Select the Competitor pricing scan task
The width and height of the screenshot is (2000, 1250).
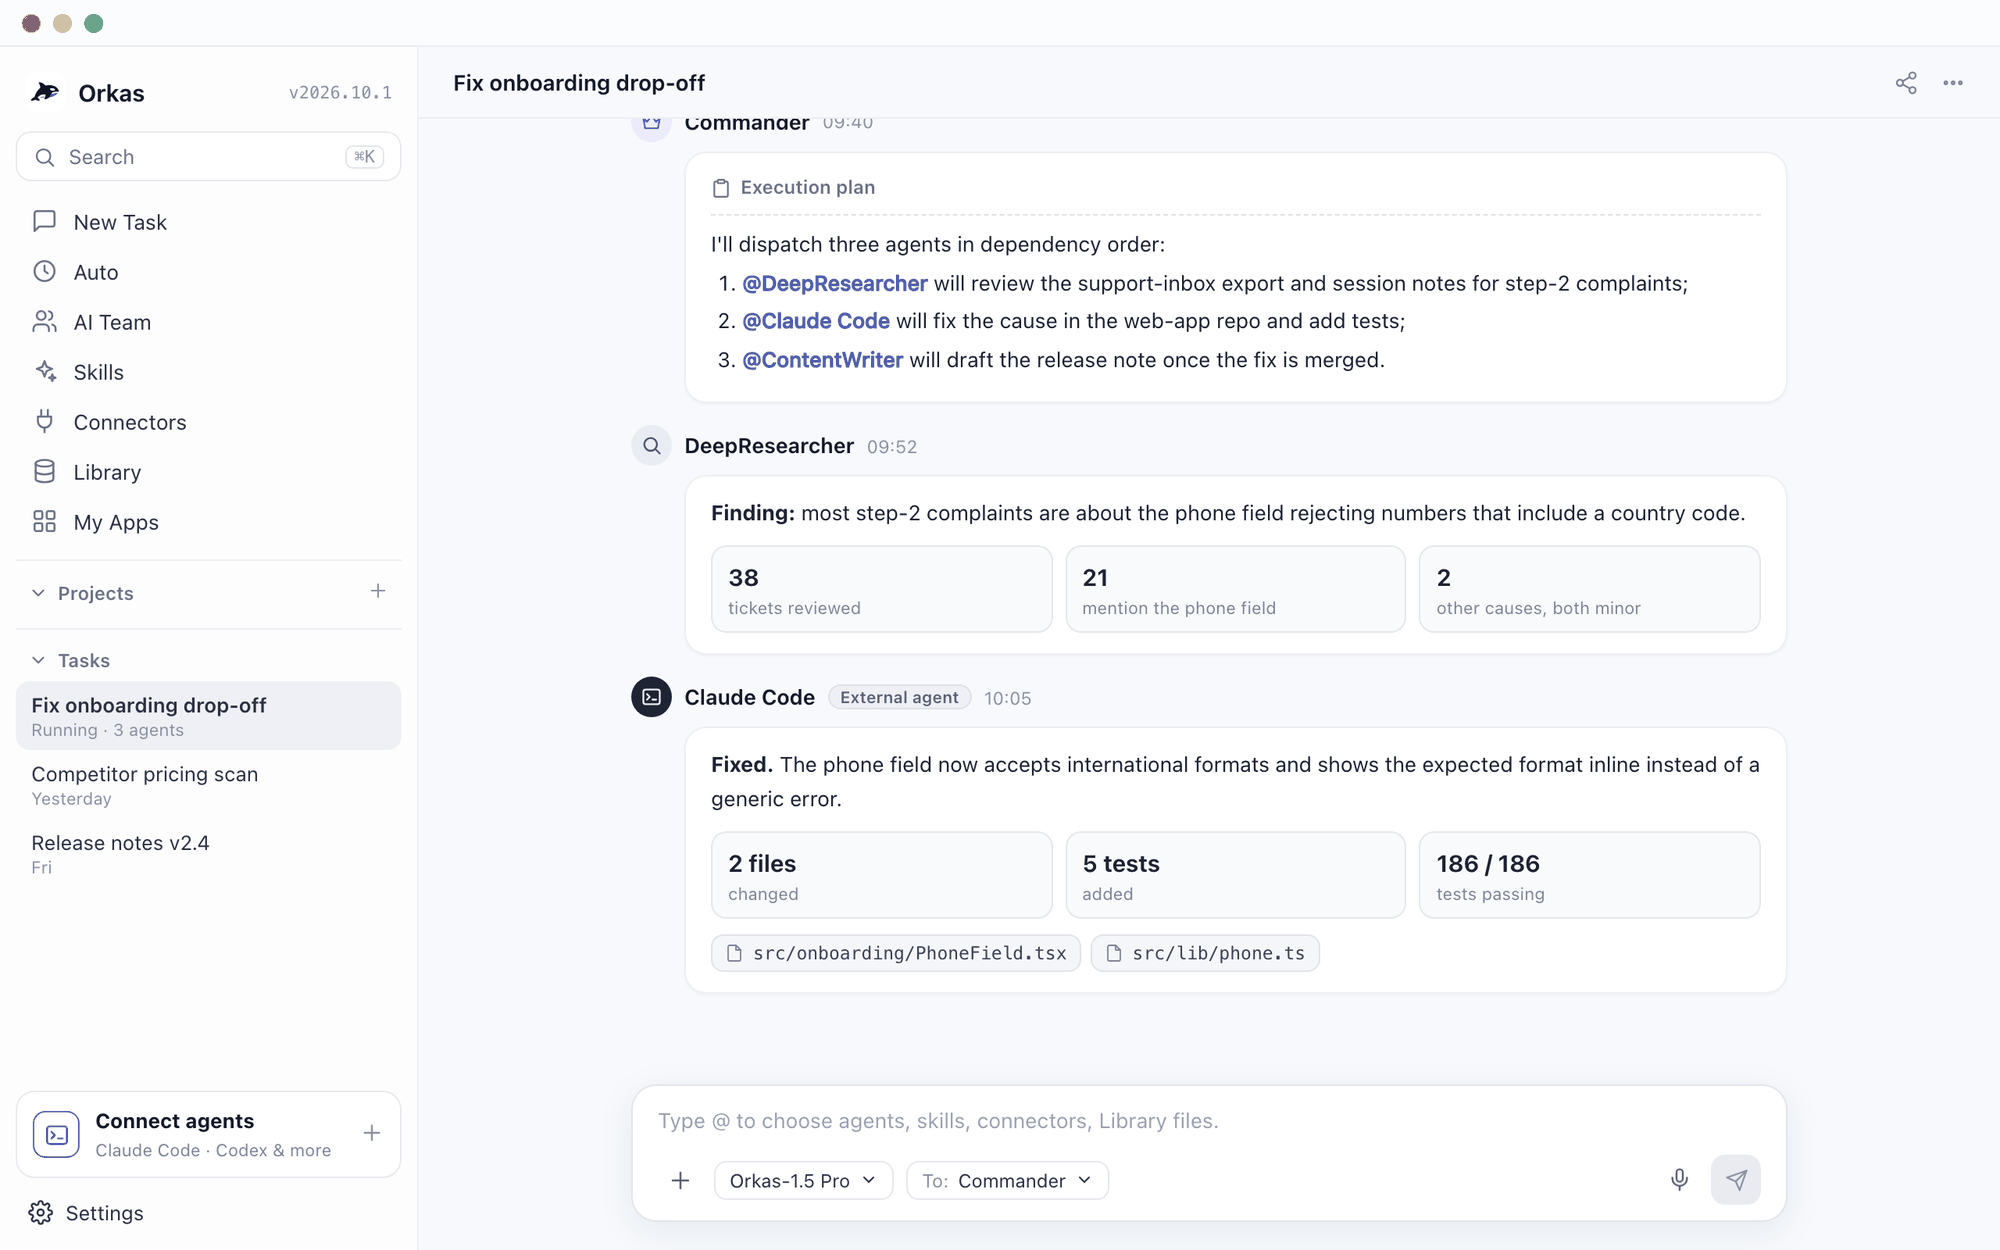[x=208, y=785]
